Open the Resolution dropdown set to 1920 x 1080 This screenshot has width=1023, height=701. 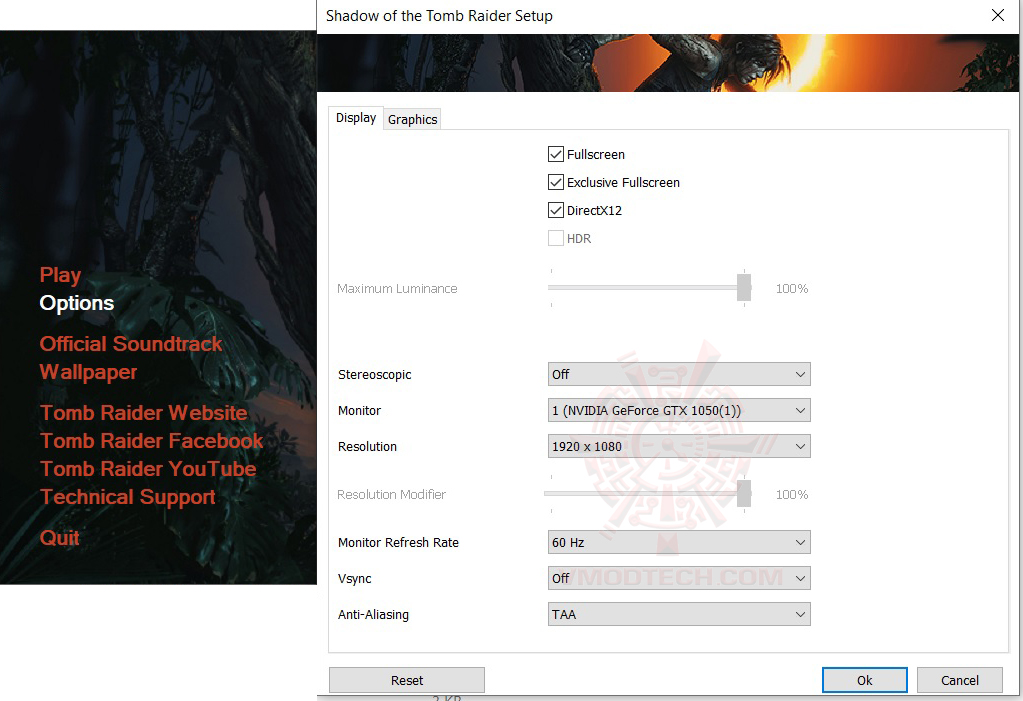[x=679, y=446]
